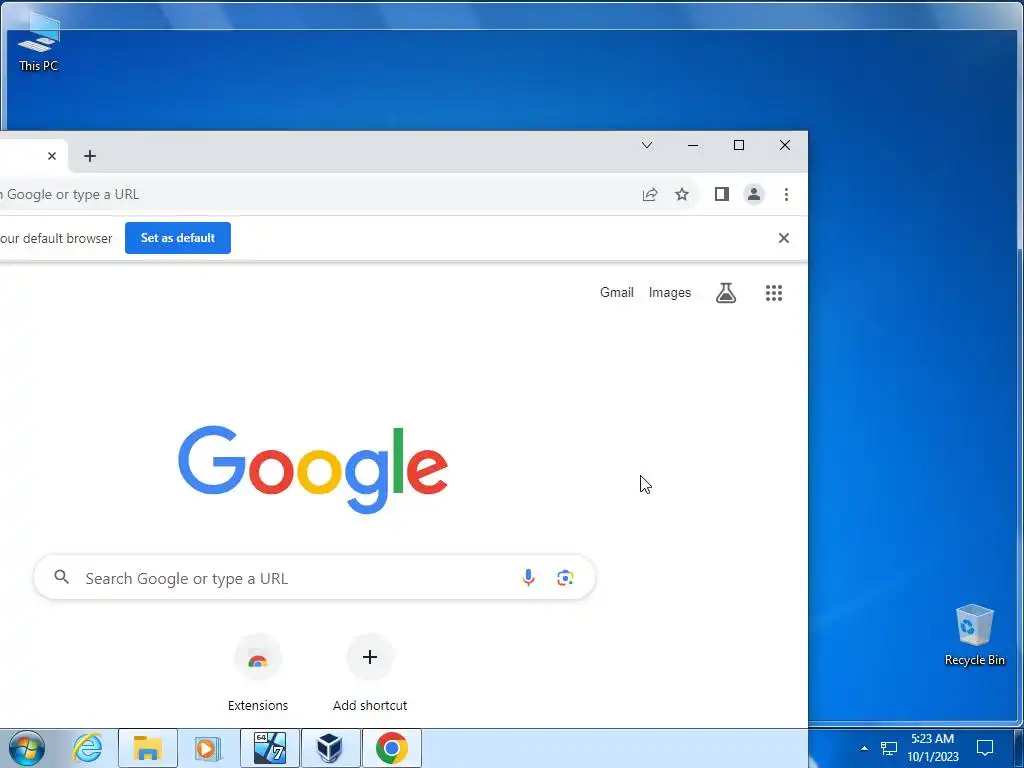The height and width of the screenshot is (768, 1024).
Task: Open the media player taskbar icon
Action: tap(208, 748)
